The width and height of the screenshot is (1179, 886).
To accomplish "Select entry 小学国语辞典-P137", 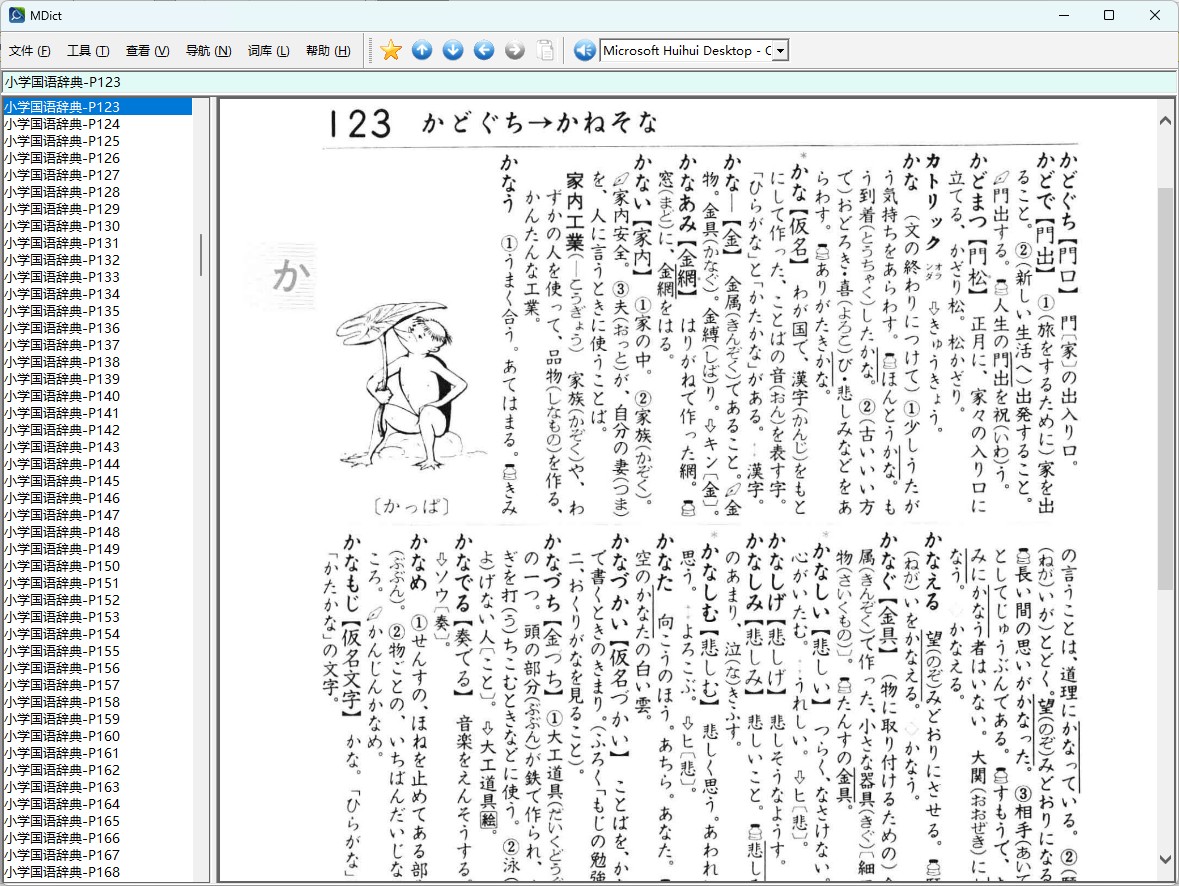I will tap(97, 344).
